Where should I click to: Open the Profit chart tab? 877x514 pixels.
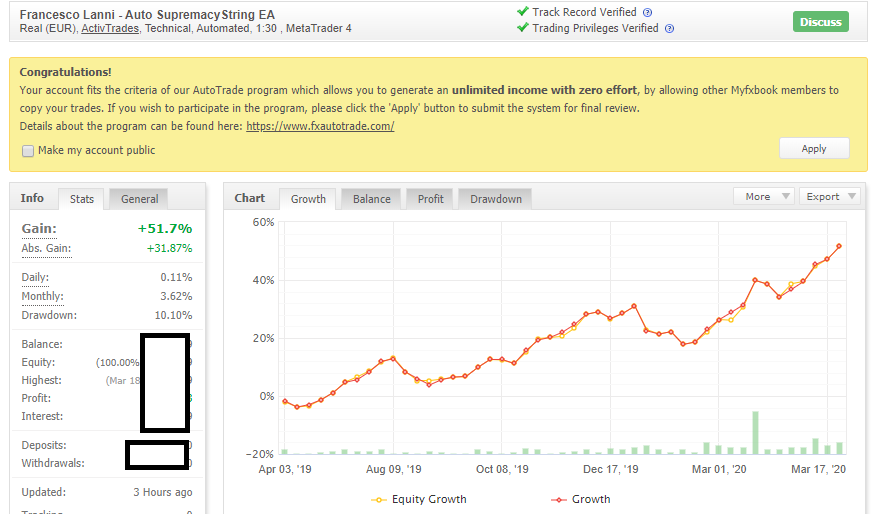[430, 199]
